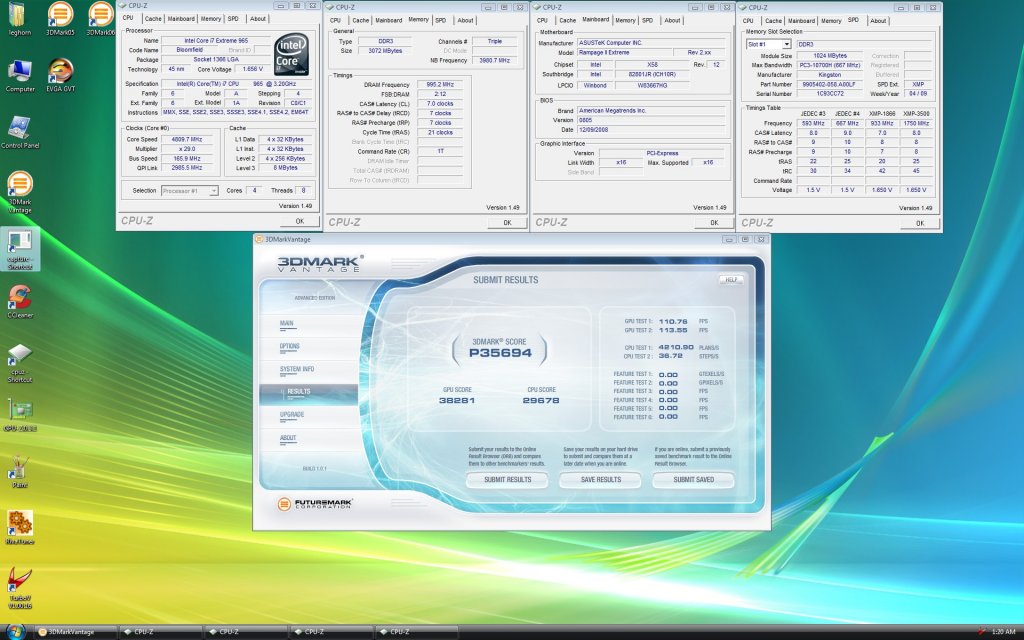Image resolution: width=1024 pixels, height=640 pixels.
Task: Open the About tab in the first CPU-Z window
Action: [x=258, y=19]
